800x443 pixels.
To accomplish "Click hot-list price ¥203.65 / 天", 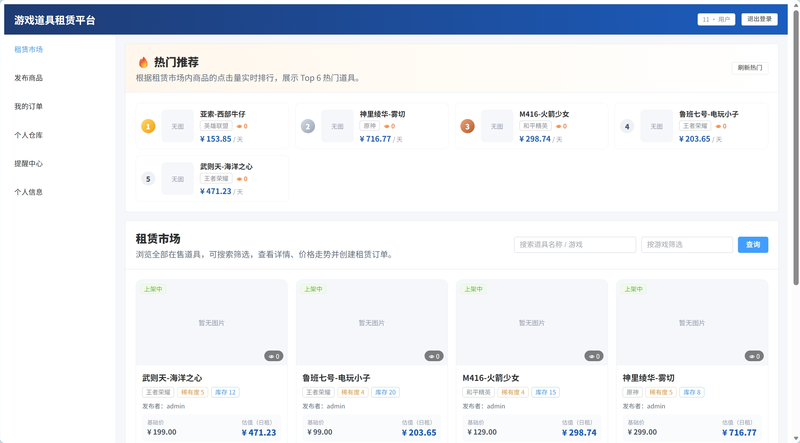I will (700, 139).
